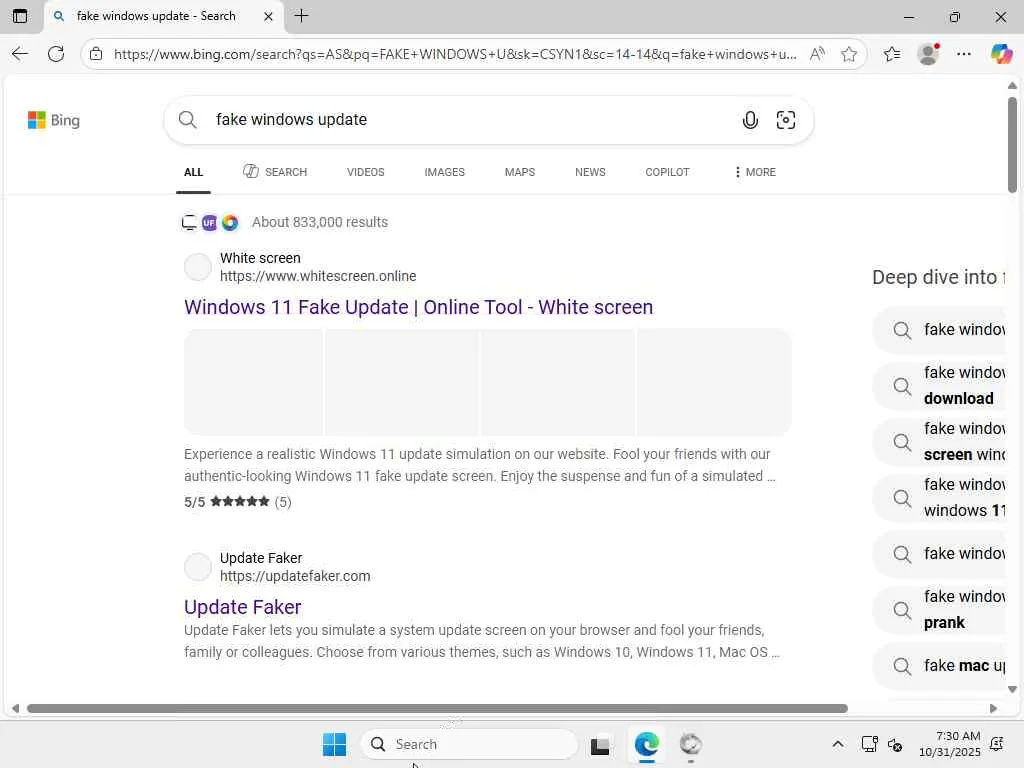Refresh the Bing search page
Image resolution: width=1024 pixels, height=768 pixels.
(x=56, y=54)
